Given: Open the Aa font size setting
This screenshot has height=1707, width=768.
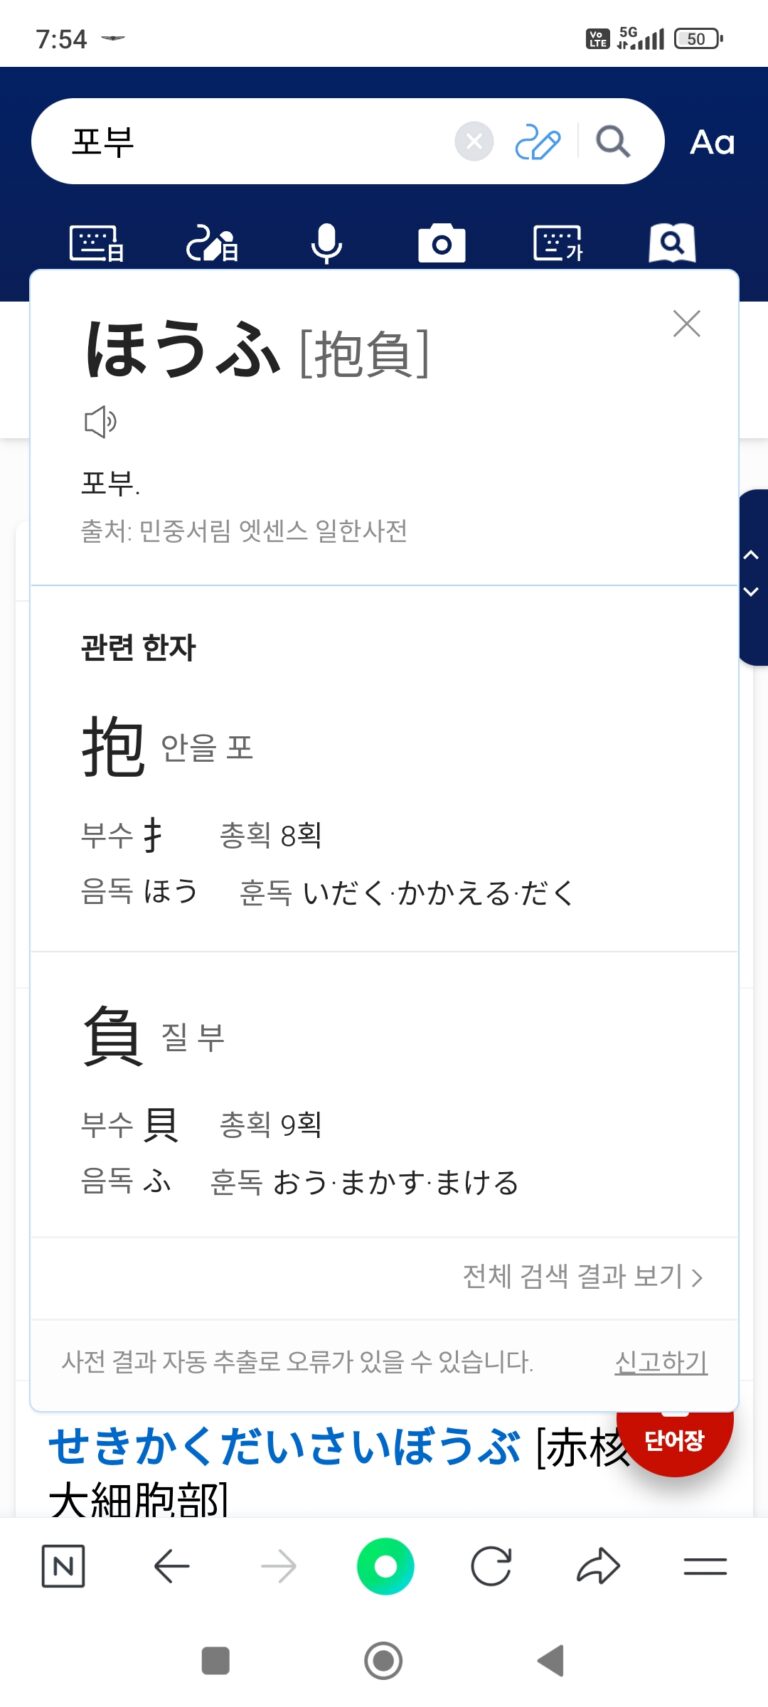Looking at the screenshot, I should coord(712,143).
